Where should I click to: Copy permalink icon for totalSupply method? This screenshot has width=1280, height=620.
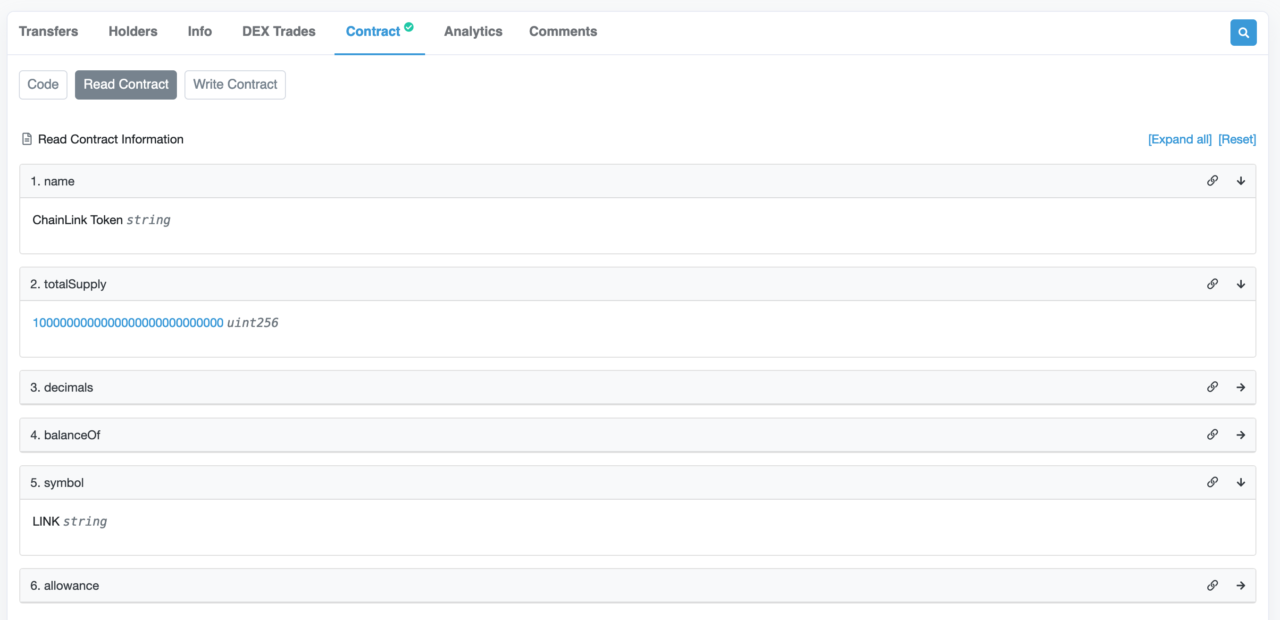[x=1212, y=284]
